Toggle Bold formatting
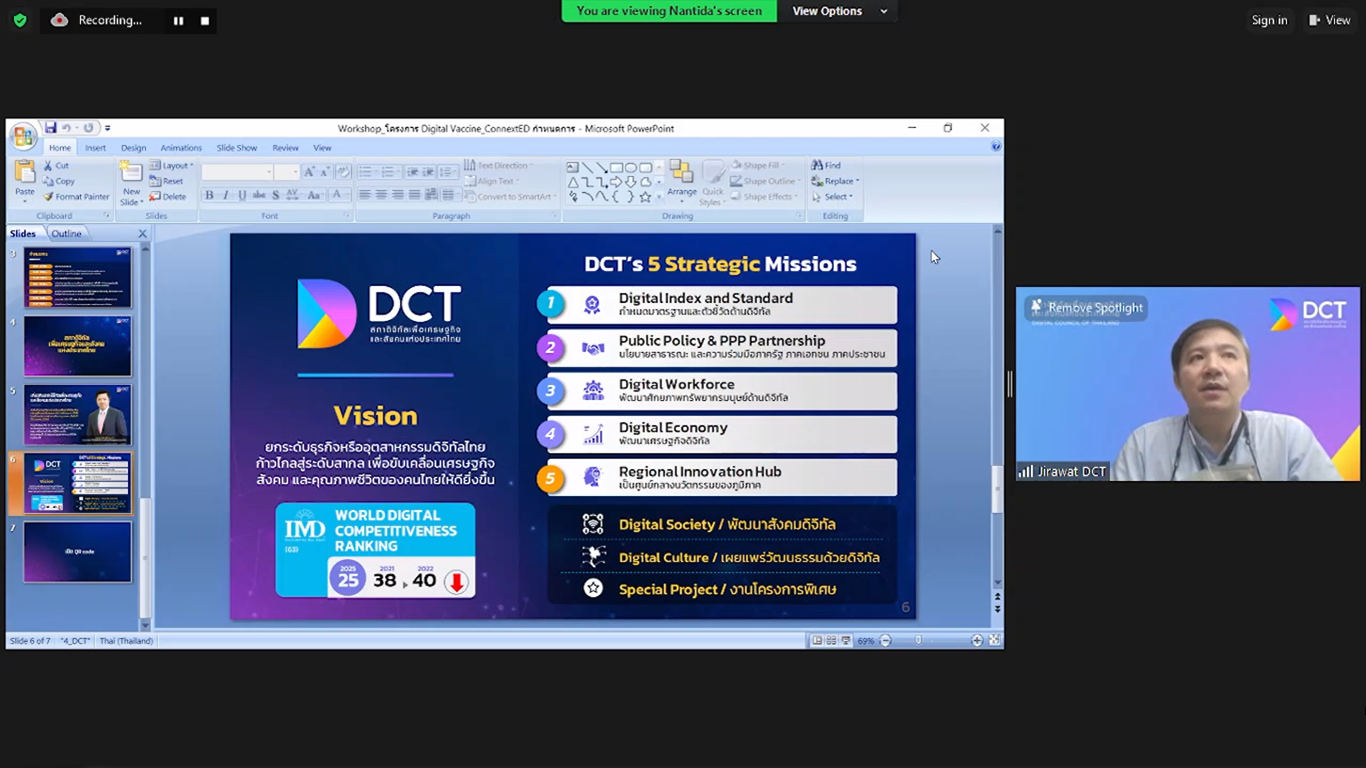1366x768 pixels. 209,195
